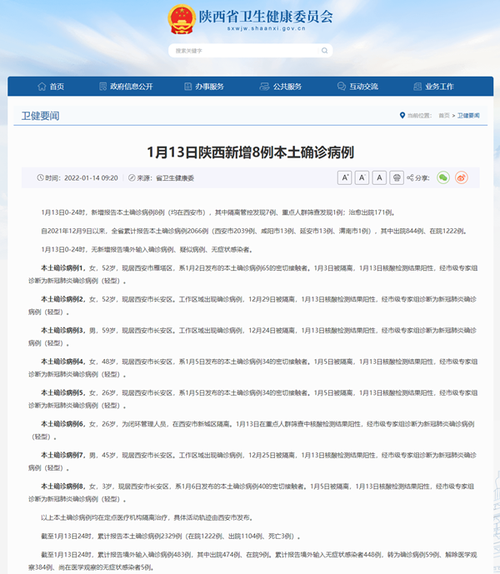Click the clock icon beside 时间
The width and height of the screenshot is (500, 574).
[x=40, y=178]
